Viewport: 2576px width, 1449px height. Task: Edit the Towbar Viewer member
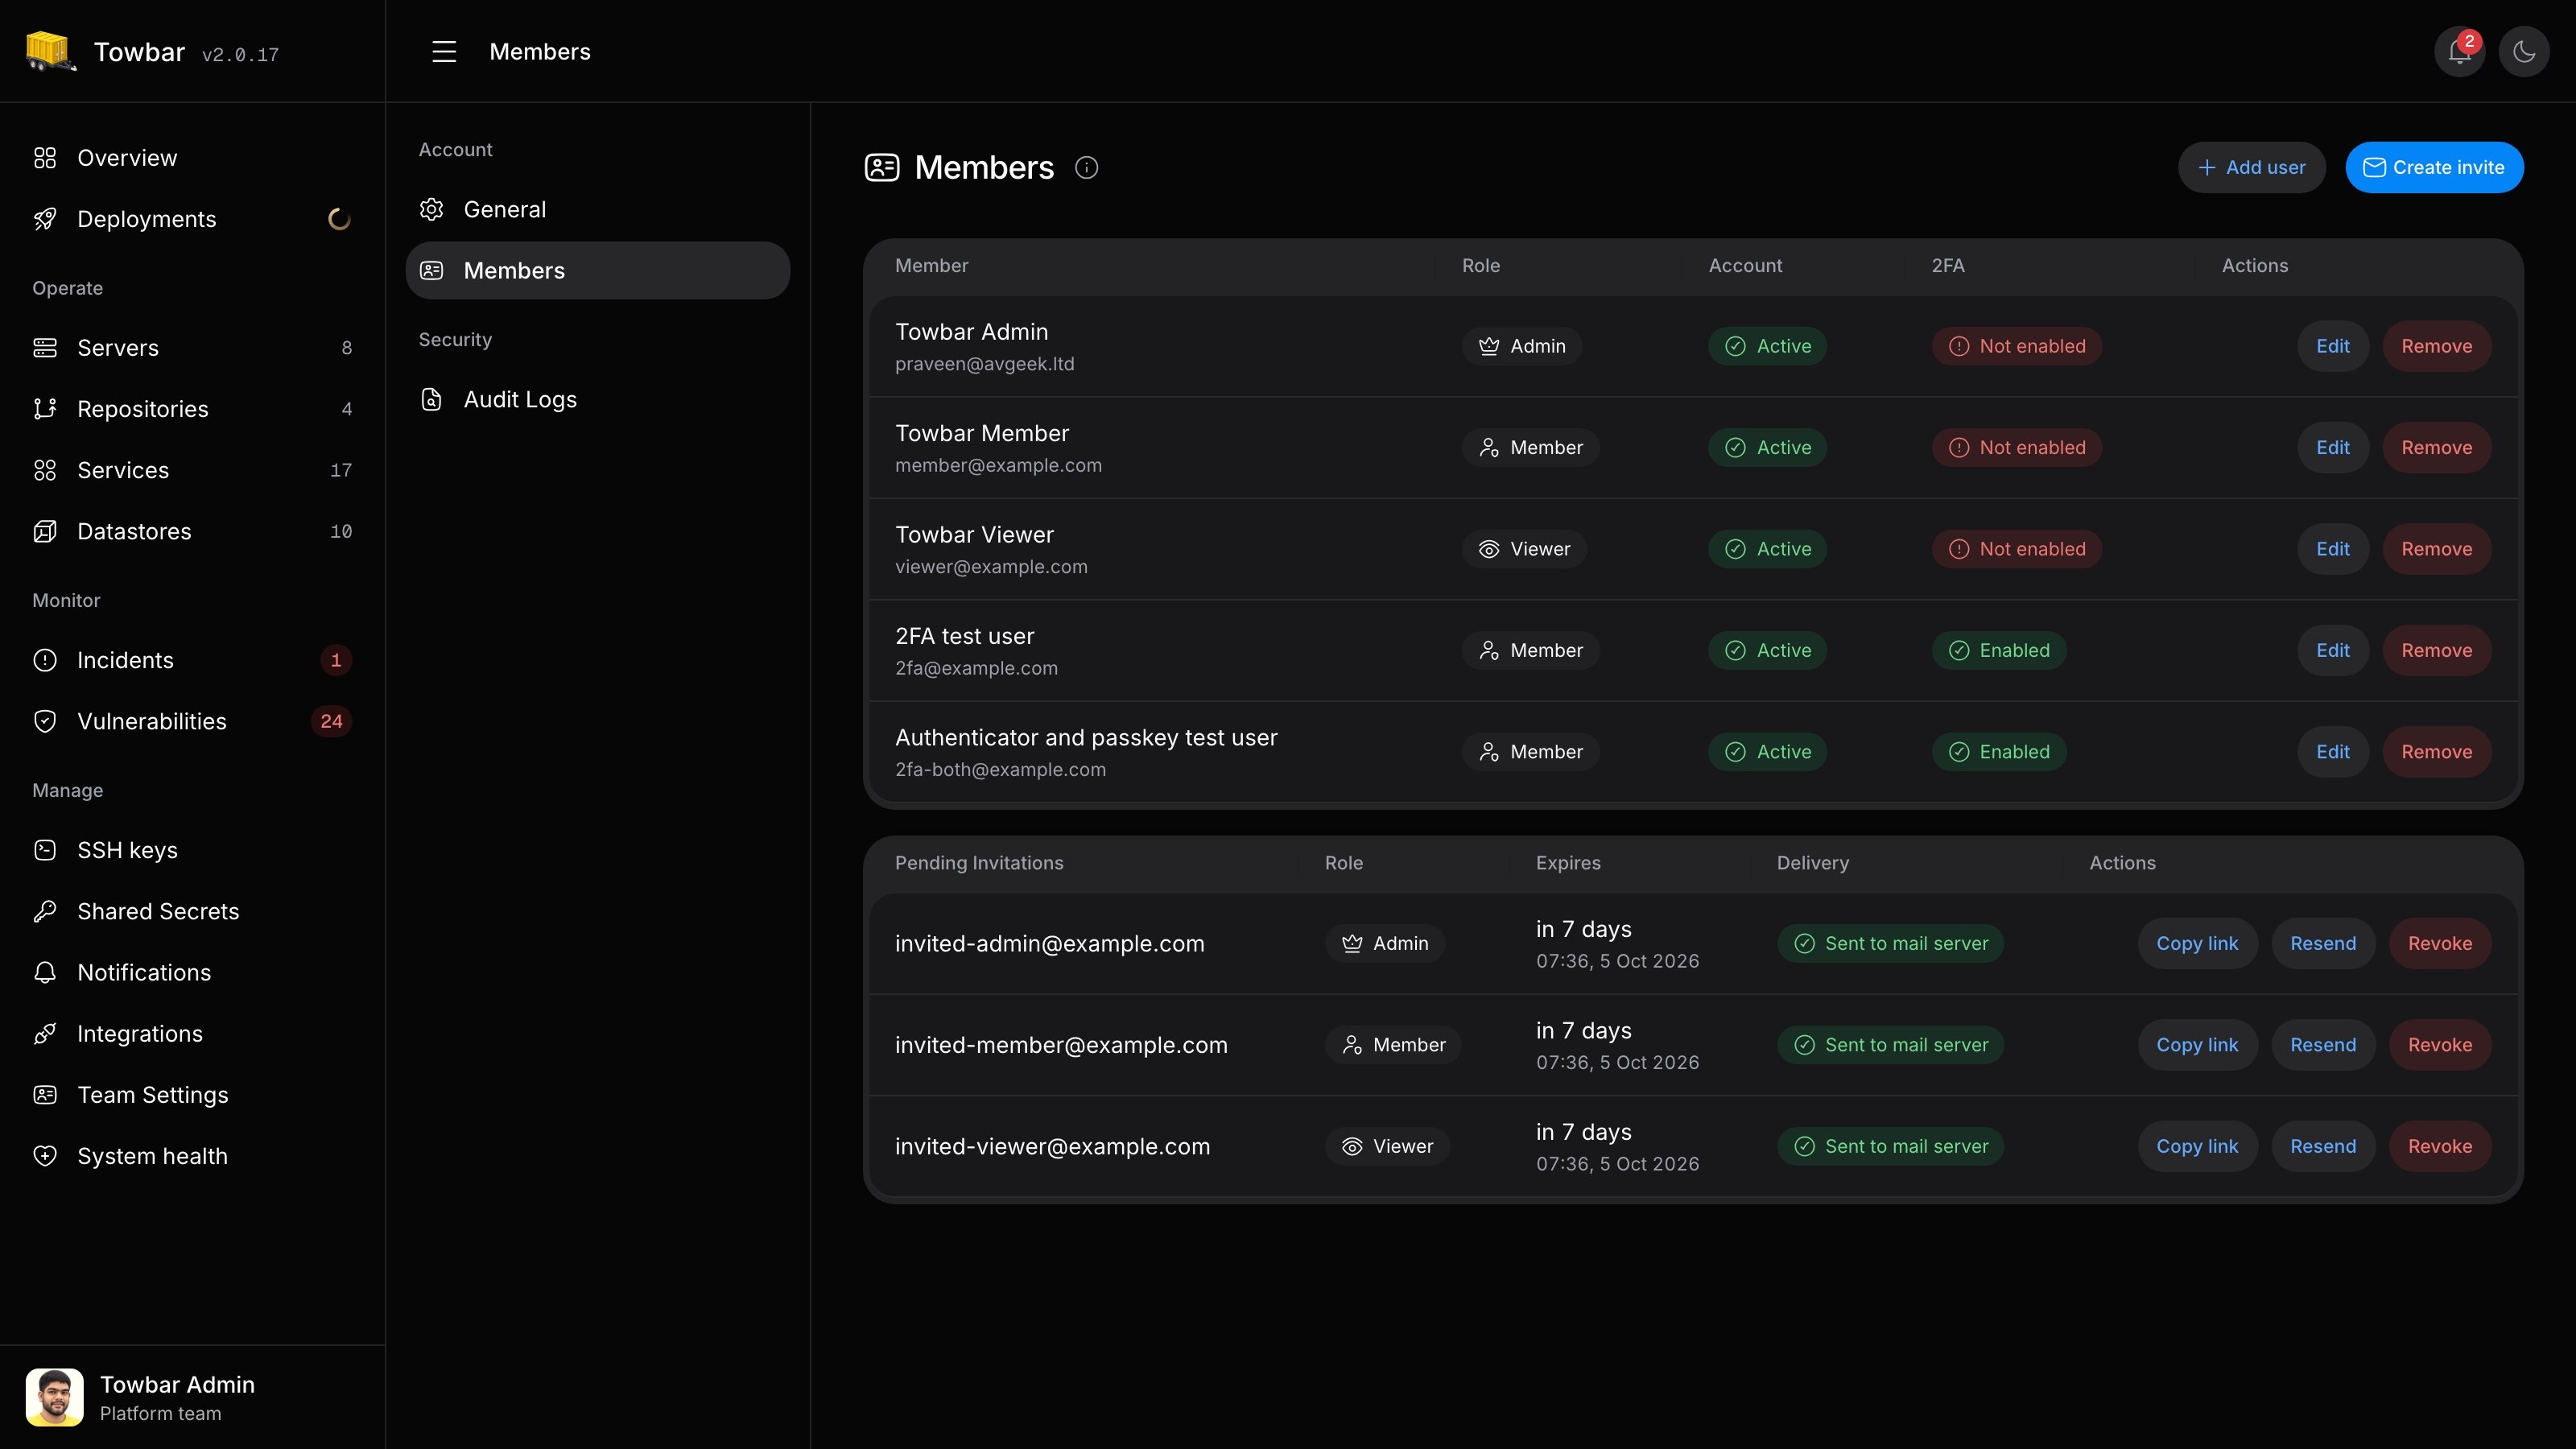[x=2332, y=549]
